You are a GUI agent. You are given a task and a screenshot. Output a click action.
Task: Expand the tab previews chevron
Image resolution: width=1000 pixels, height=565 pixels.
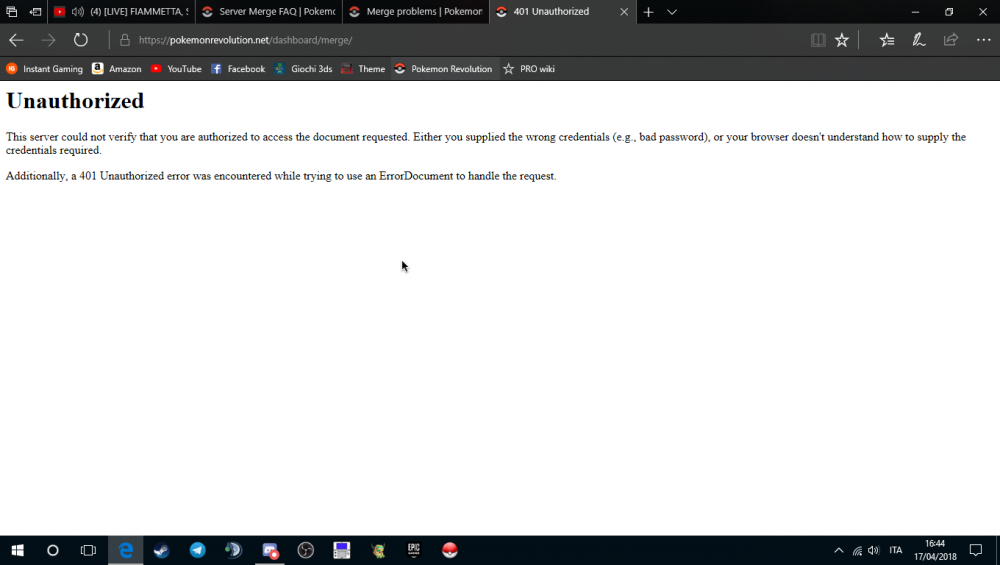pos(672,12)
